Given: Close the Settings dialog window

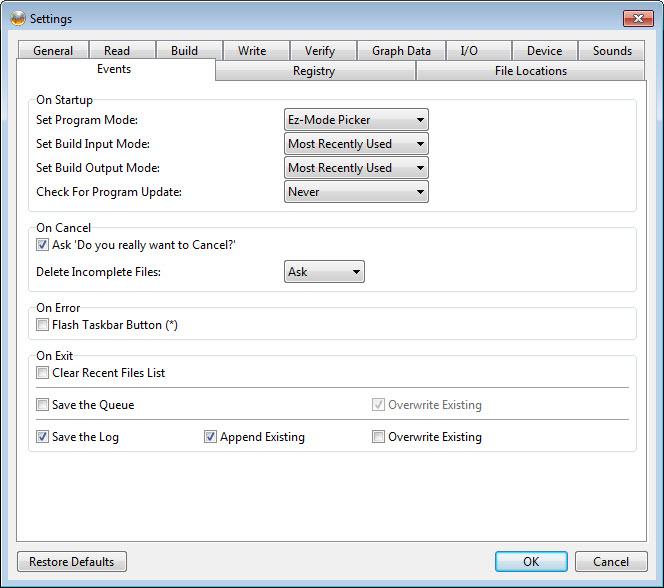Looking at the screenshot, I should [x=637, y=18].
